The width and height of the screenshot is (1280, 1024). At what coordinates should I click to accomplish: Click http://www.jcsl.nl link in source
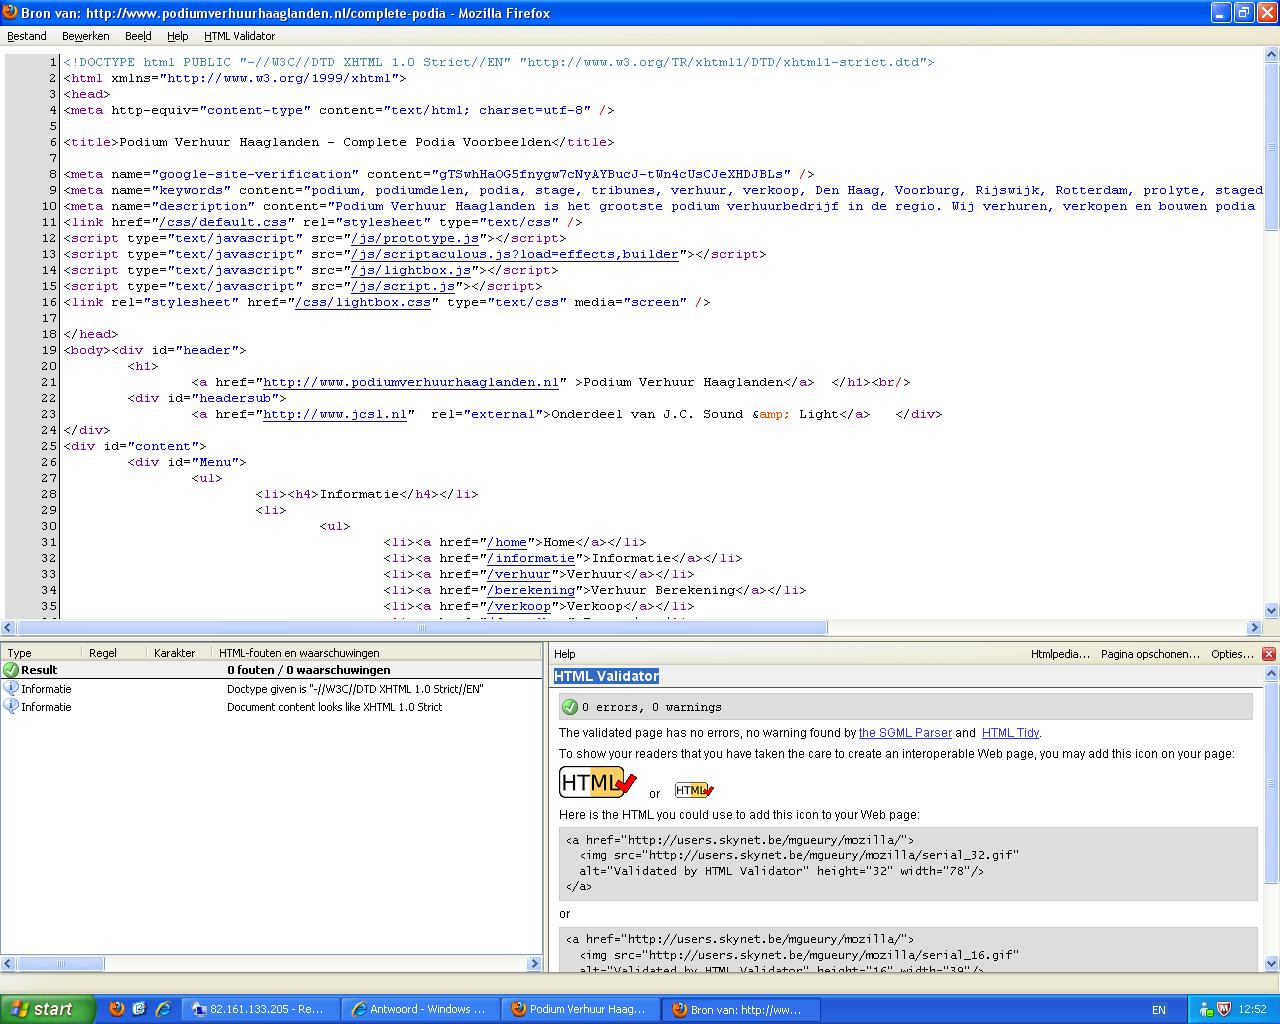[x=335, y=414]
